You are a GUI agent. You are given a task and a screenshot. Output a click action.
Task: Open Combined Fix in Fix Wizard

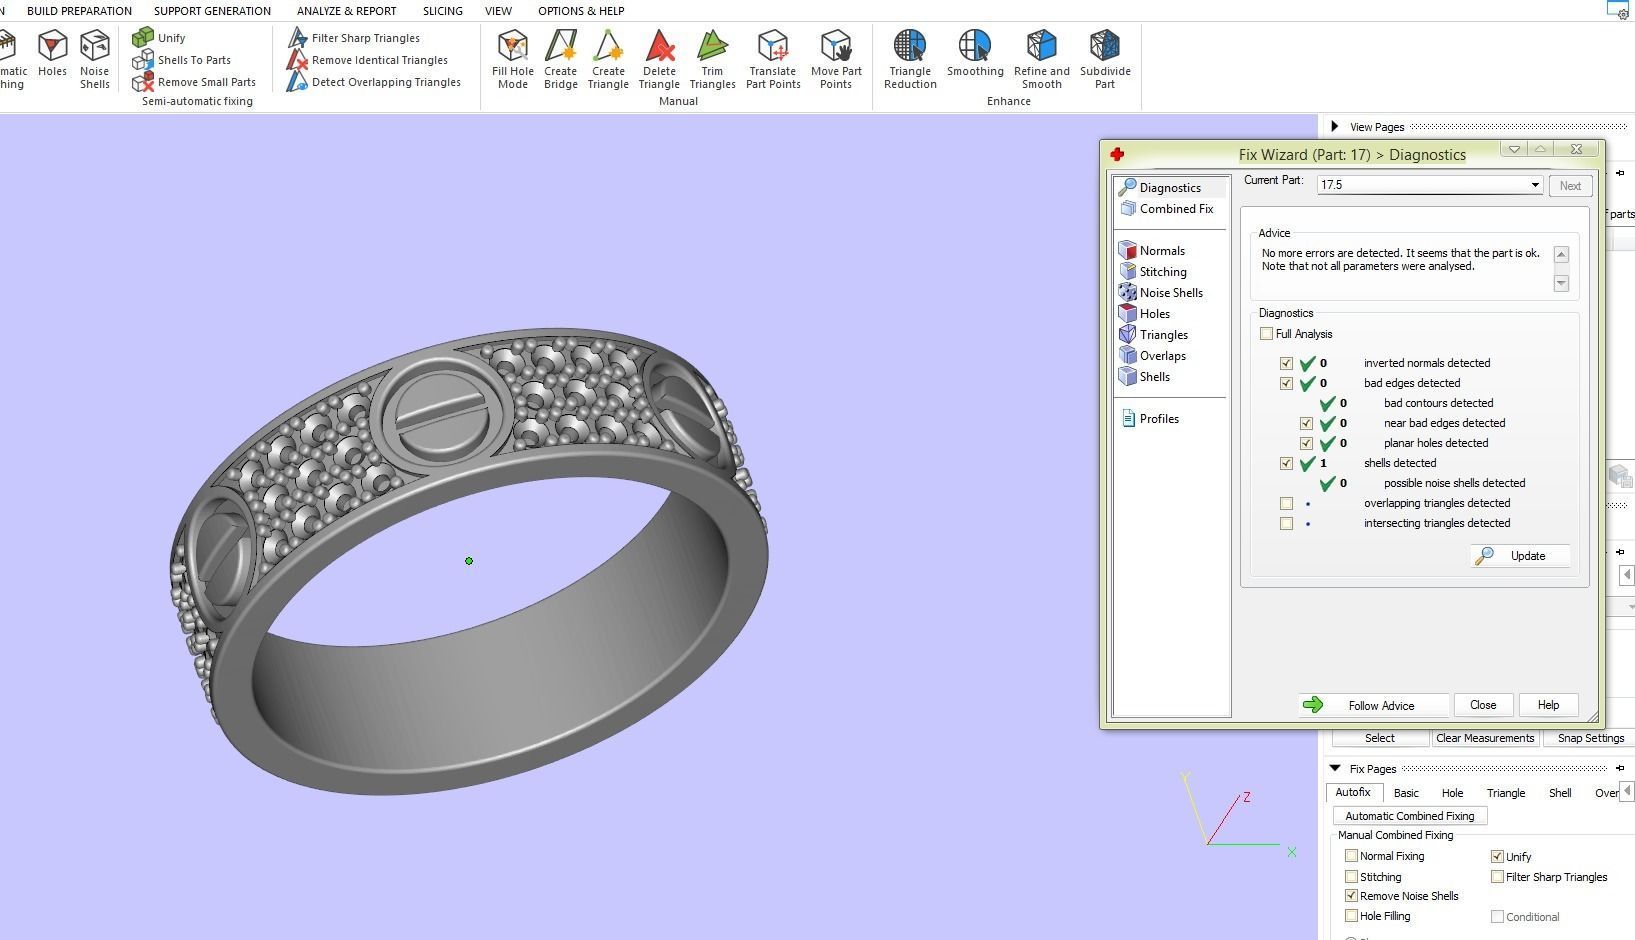tap(1167, 209)
